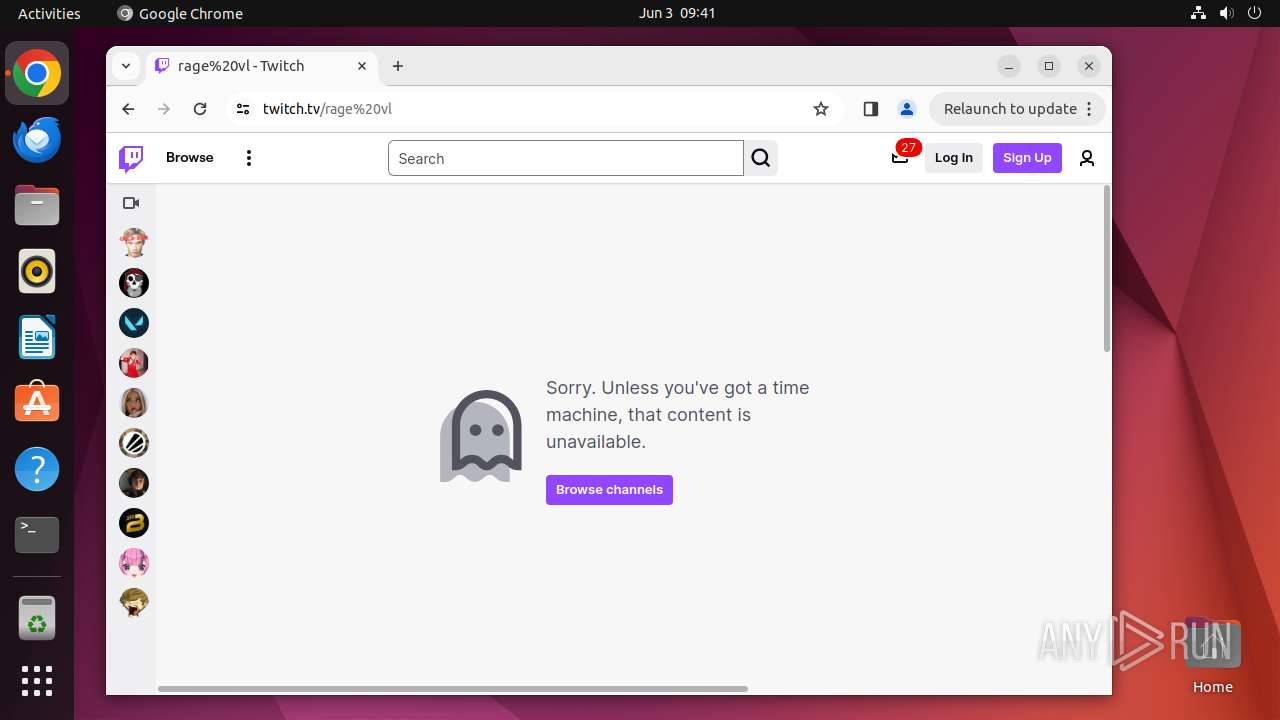Bookmark this page with the star icon
The height and width of the screenshot is (720, 1280).
click(x=821, y=109)
